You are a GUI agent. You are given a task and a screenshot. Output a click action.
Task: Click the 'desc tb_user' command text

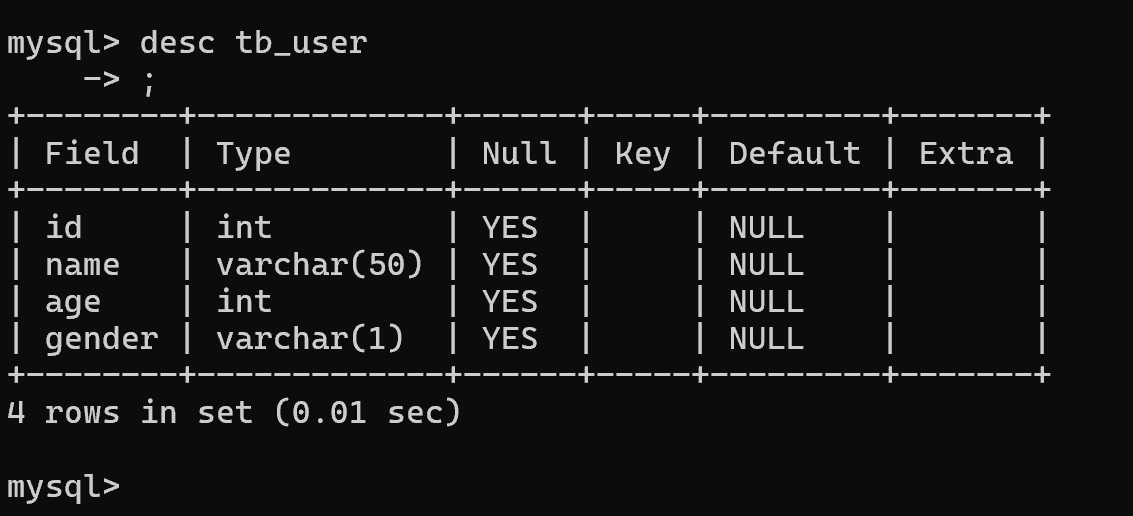[253, 43]
